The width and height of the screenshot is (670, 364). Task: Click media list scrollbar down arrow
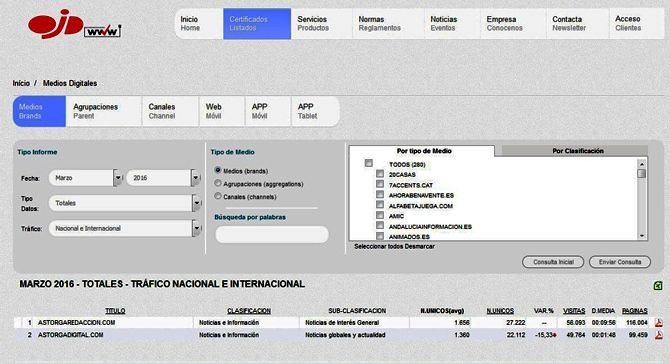click(642, 236)
